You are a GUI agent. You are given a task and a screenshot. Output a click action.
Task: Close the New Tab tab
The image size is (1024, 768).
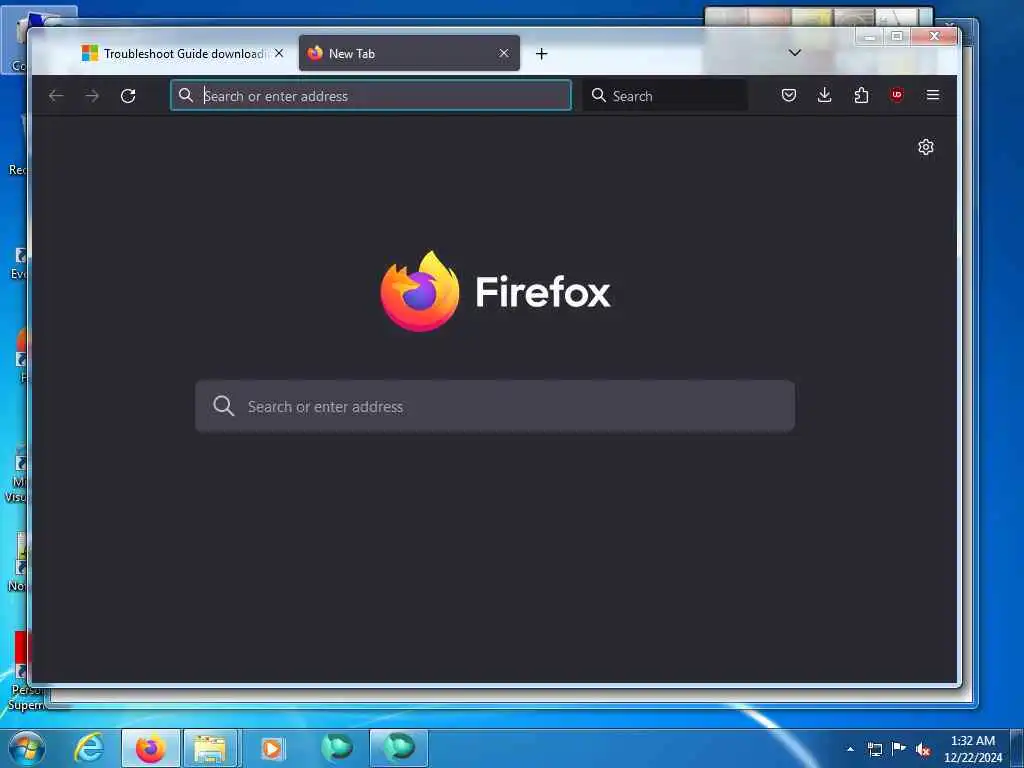[504, 54]
